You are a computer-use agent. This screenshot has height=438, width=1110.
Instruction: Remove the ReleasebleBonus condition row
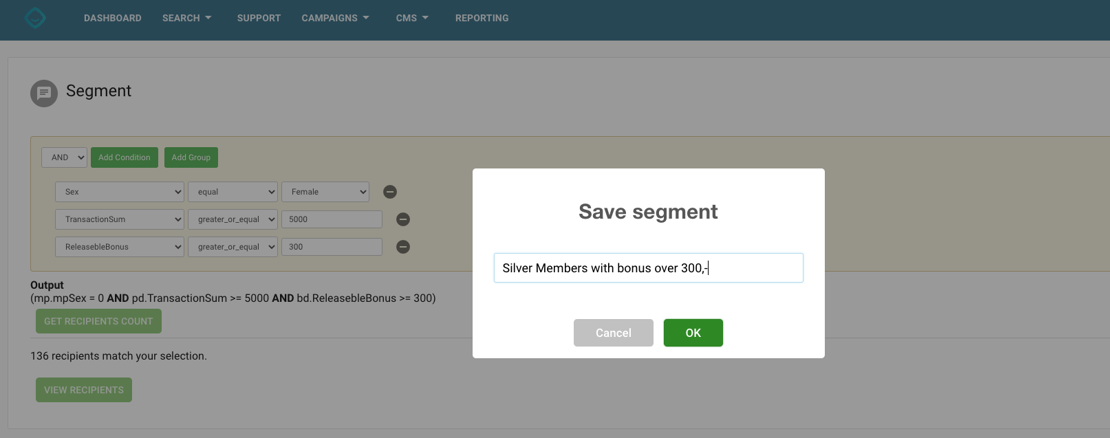coord(403,247)
